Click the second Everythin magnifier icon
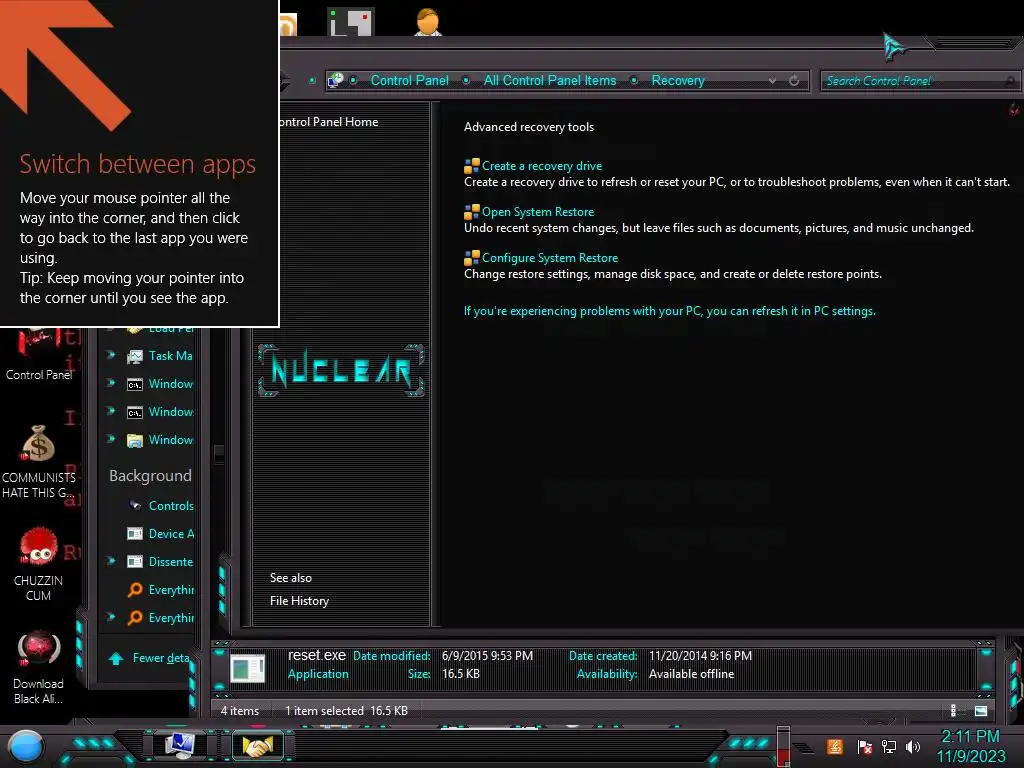Viewport: 1024px width, 768px height. (x=135, y=617)
